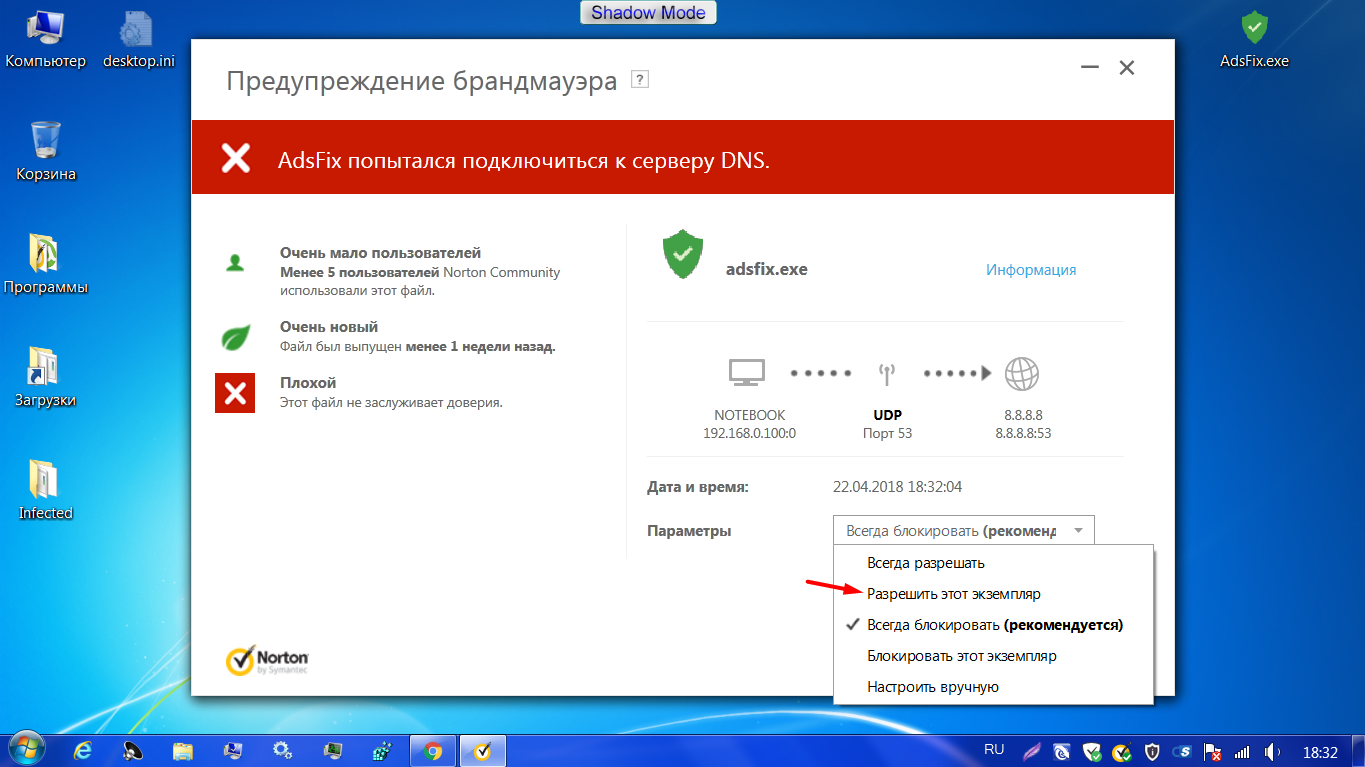Click the Norton checkmark tray icon
1365x767 pixels.
coord(1123,752)
